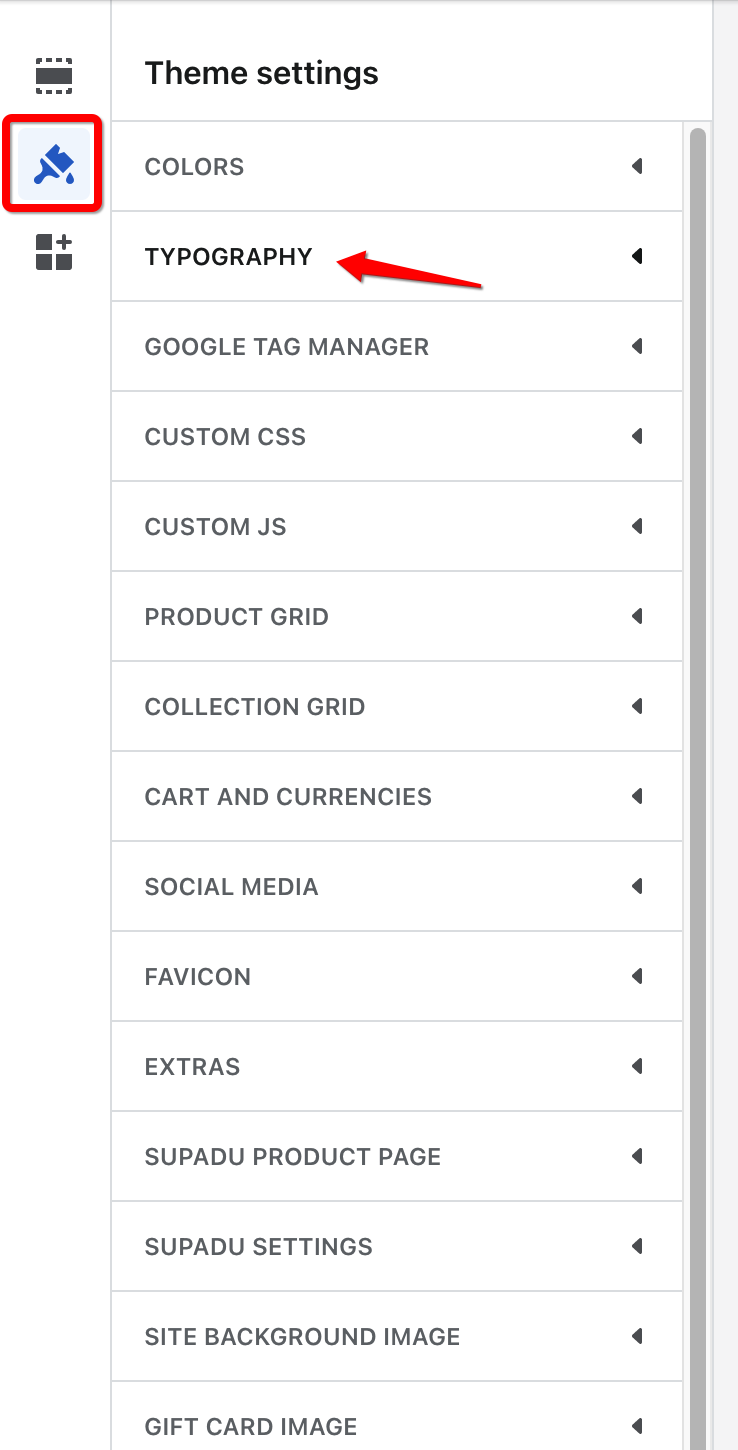Open SITE BACKGROUND IMAGE settings

[x=397, y=1336]
